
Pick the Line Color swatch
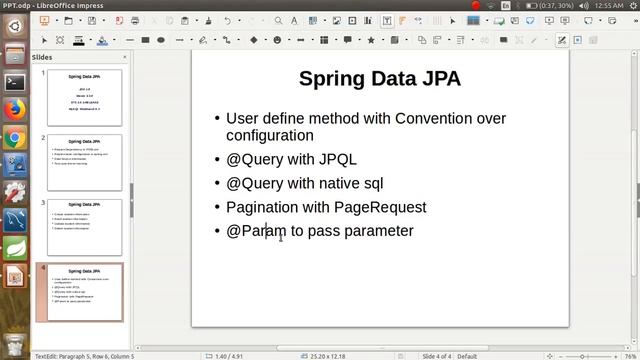point(78,40)
